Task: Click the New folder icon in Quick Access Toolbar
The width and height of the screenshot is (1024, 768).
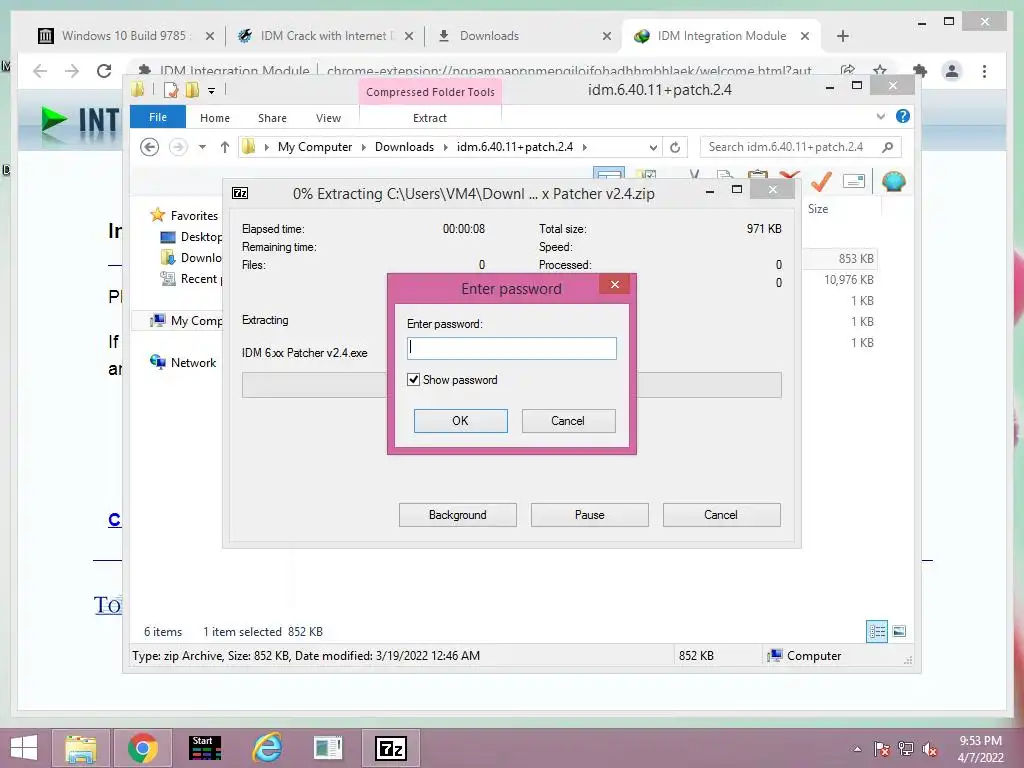Action: coord(192,90)
